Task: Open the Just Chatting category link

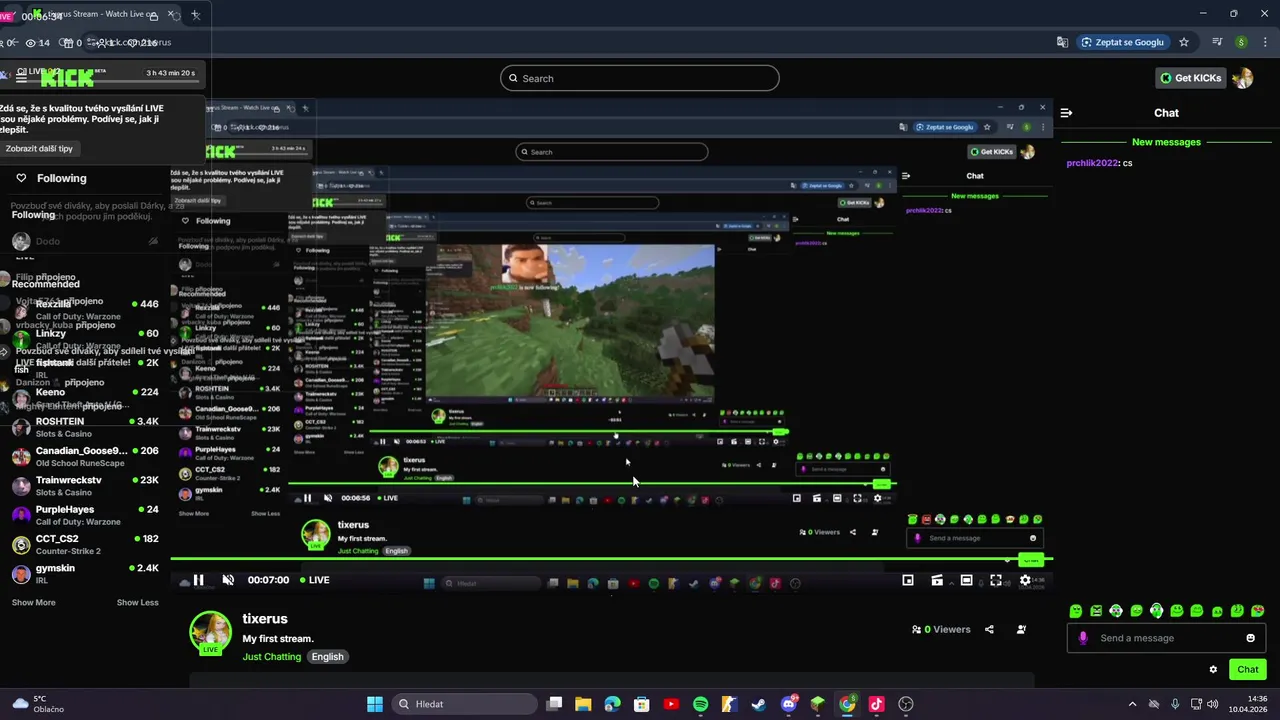Action: (x=271, y=657)
